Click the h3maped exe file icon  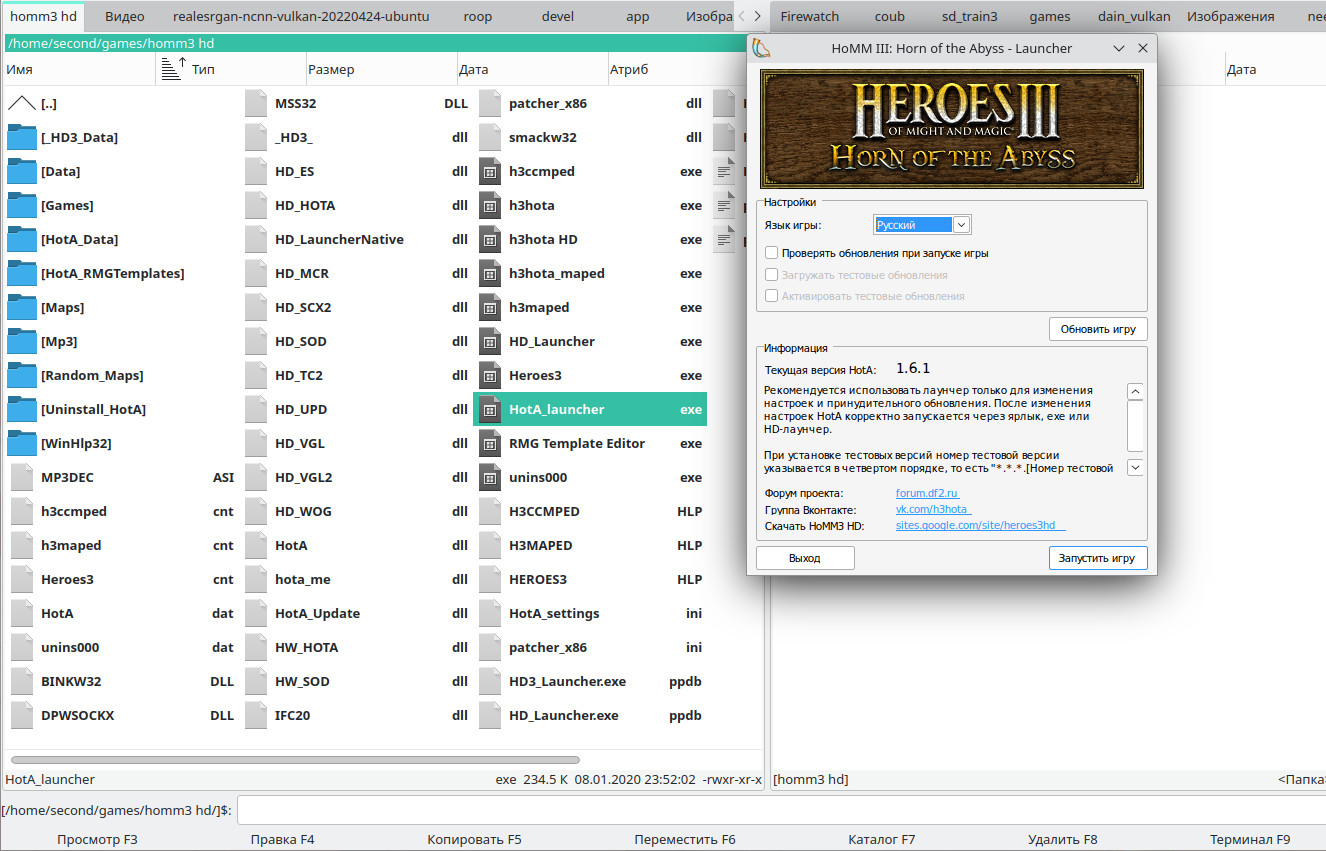point(489,307)
